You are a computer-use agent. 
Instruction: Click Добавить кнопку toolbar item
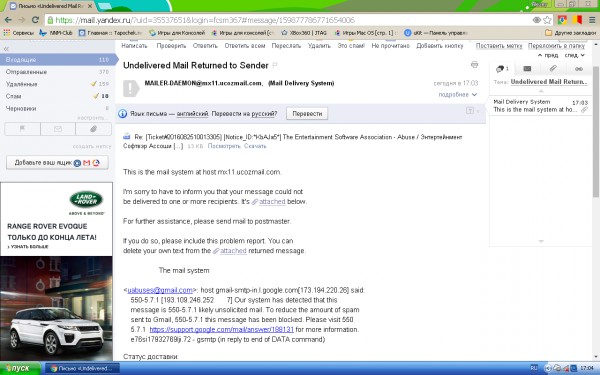(x=440, y=46)
